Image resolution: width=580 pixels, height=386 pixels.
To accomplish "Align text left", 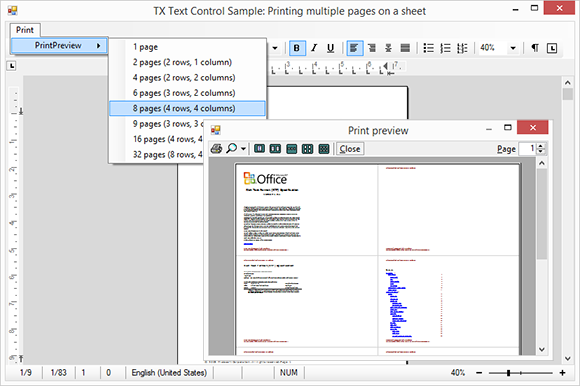I will 354,48.
